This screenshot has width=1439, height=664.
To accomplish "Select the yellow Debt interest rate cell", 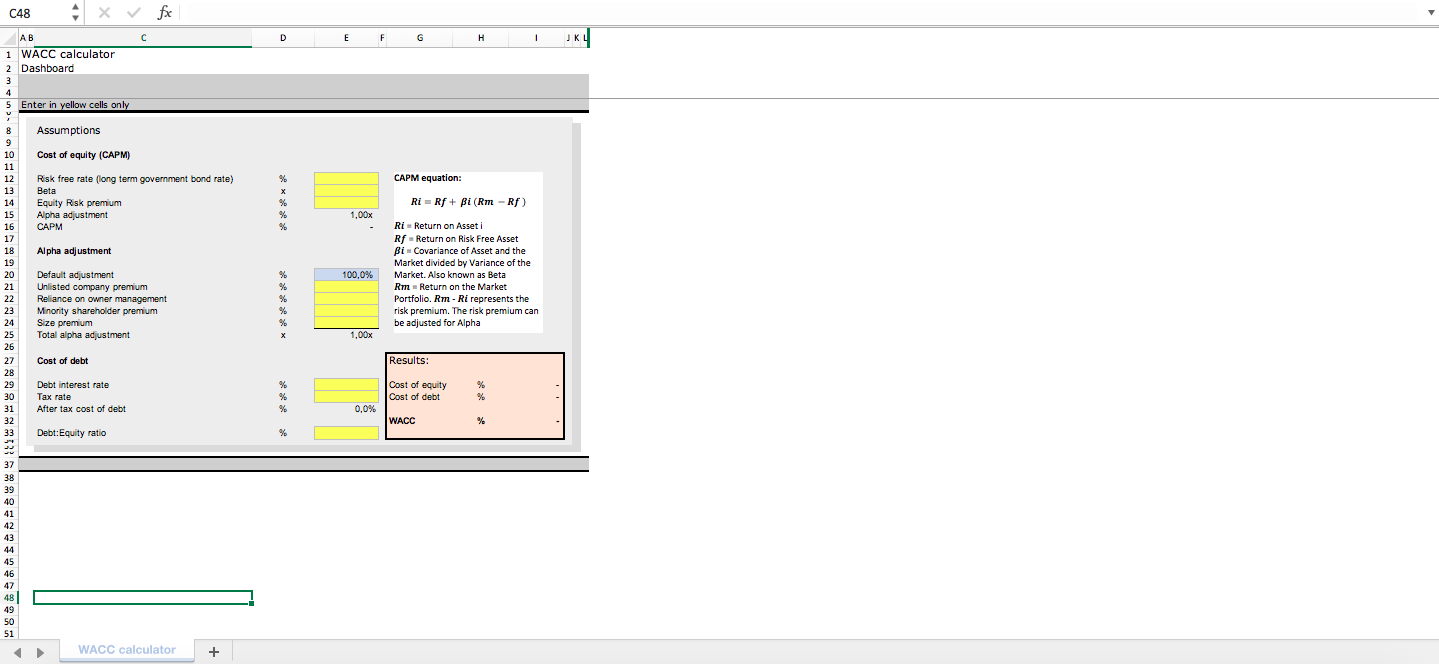I will click(345, 384).
